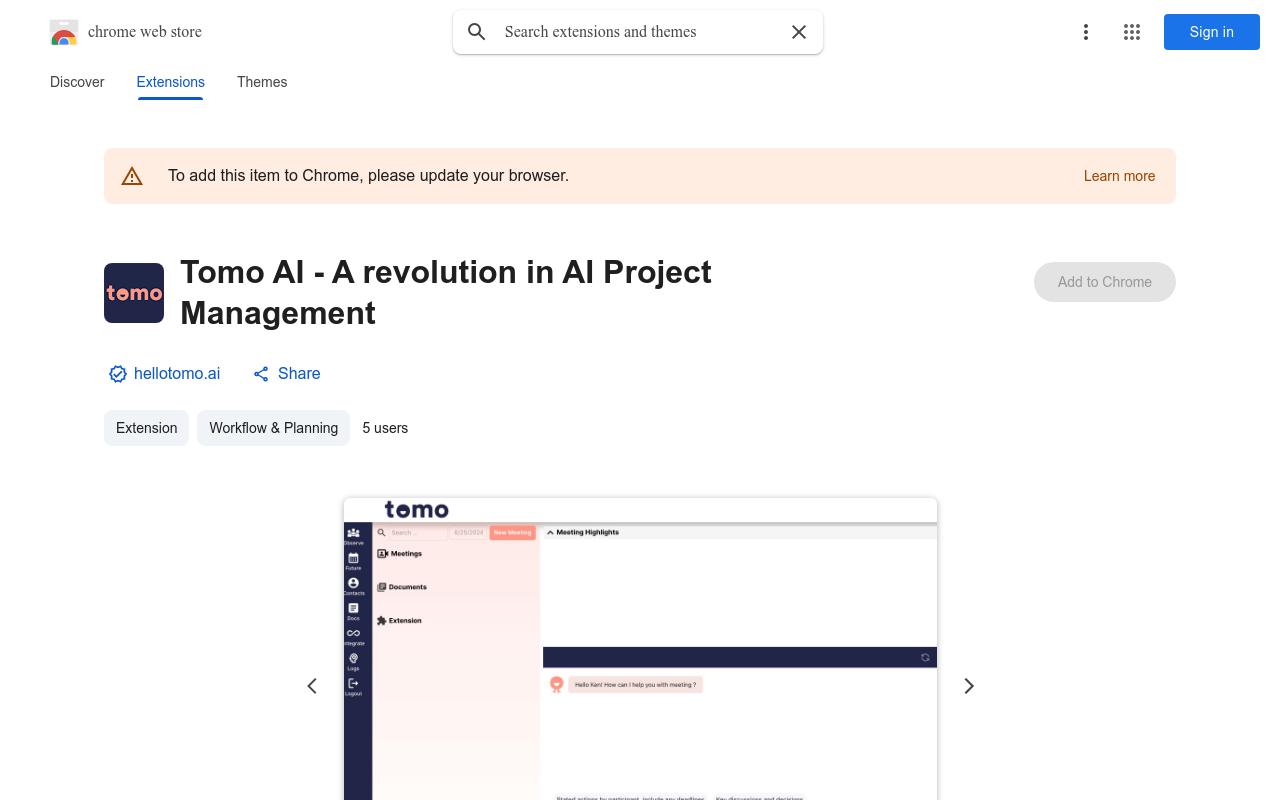This screenshot has height=800, width=1280.
Task: Click the Share icon
Action: tap(261, 374)
